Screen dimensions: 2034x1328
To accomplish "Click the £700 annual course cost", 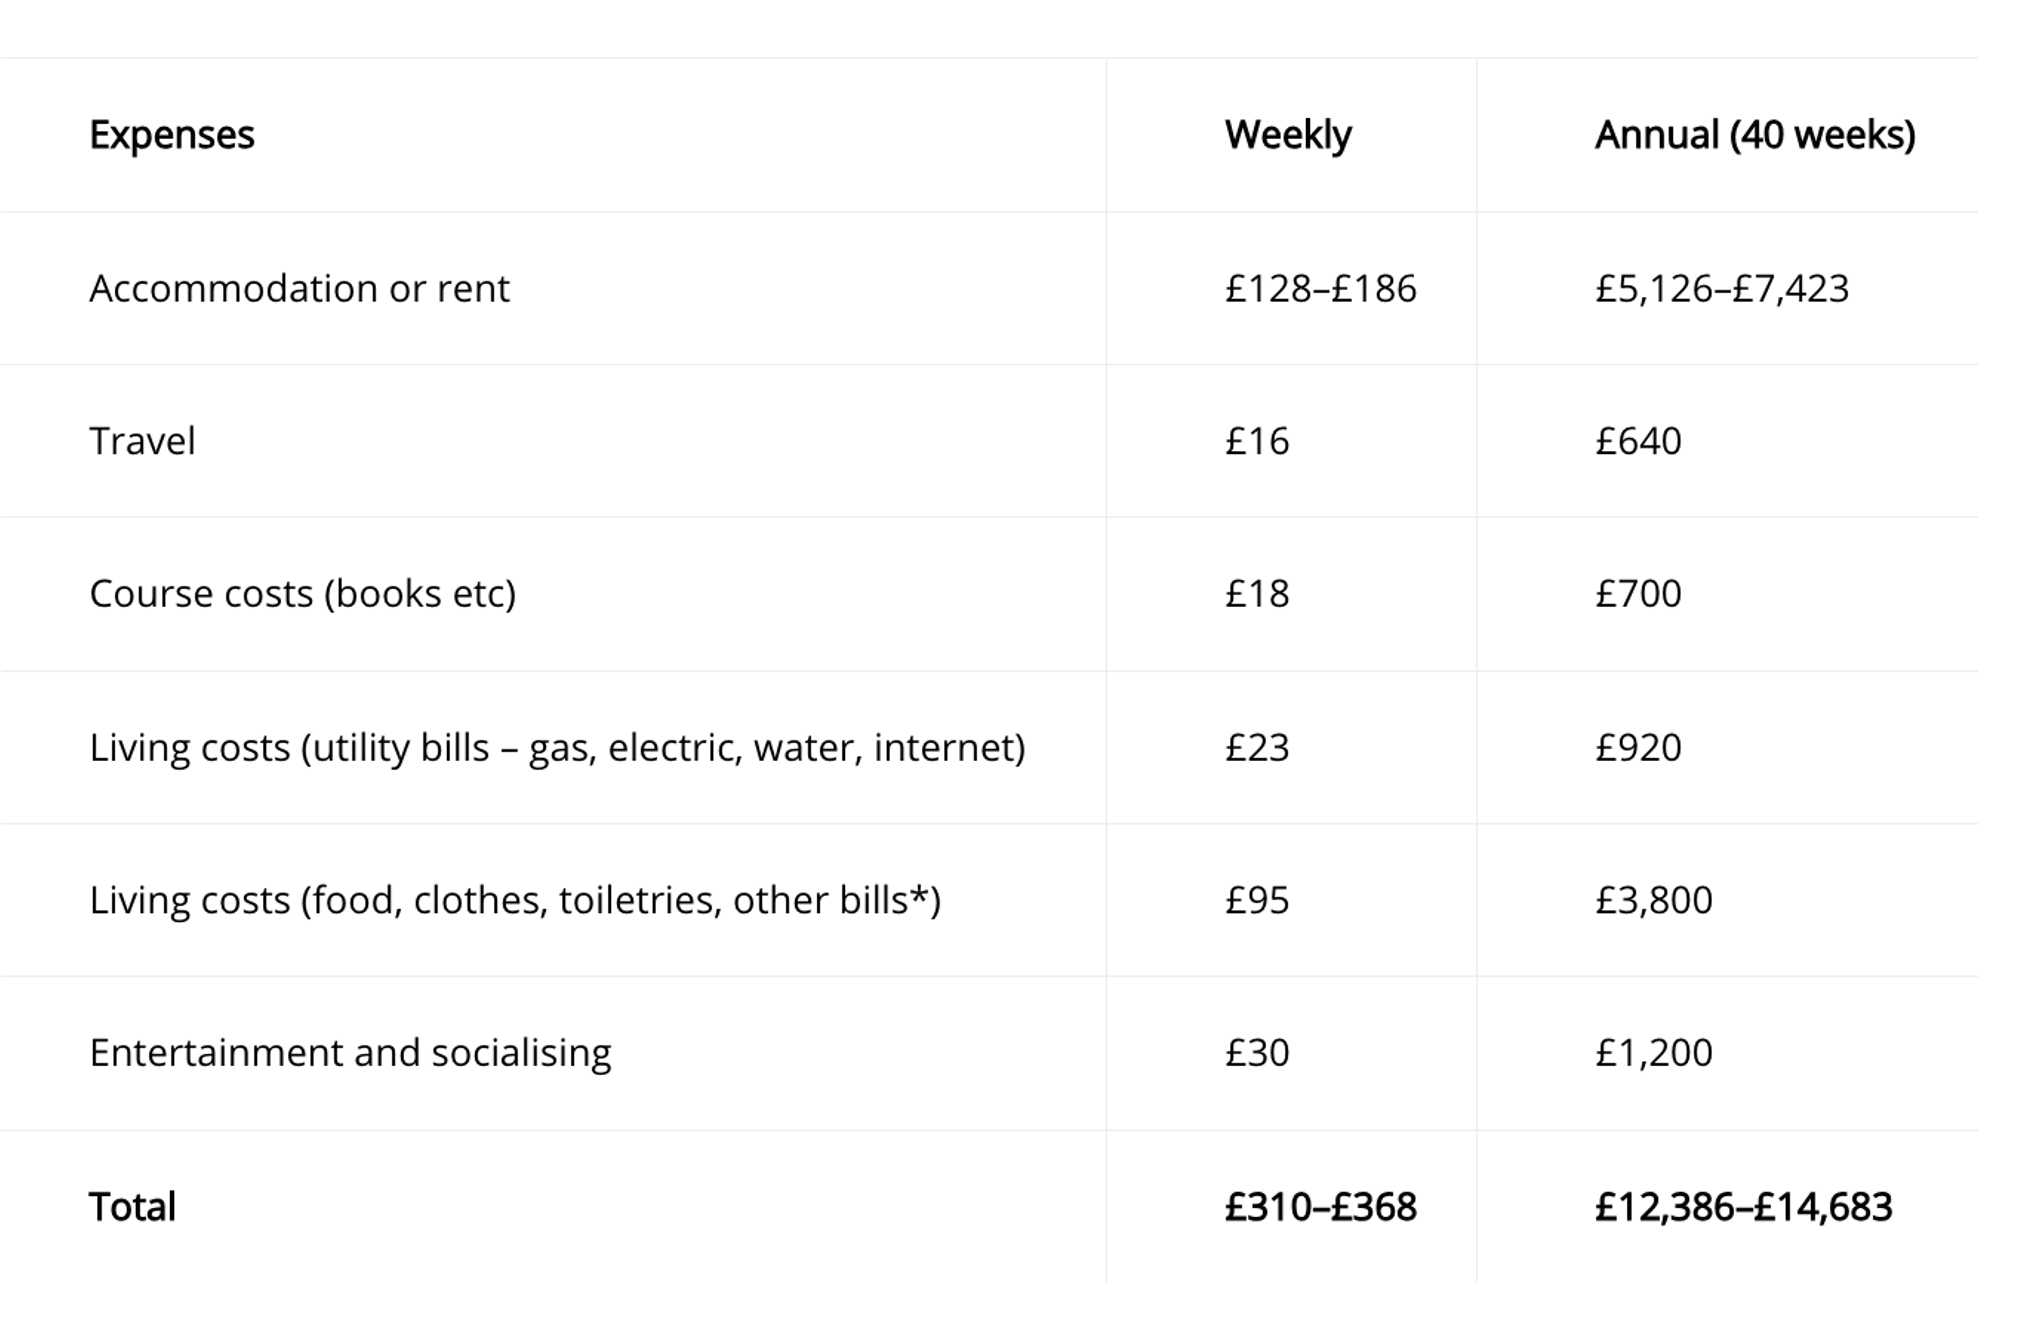I will pyautogui.click(x=1638, y=594).
